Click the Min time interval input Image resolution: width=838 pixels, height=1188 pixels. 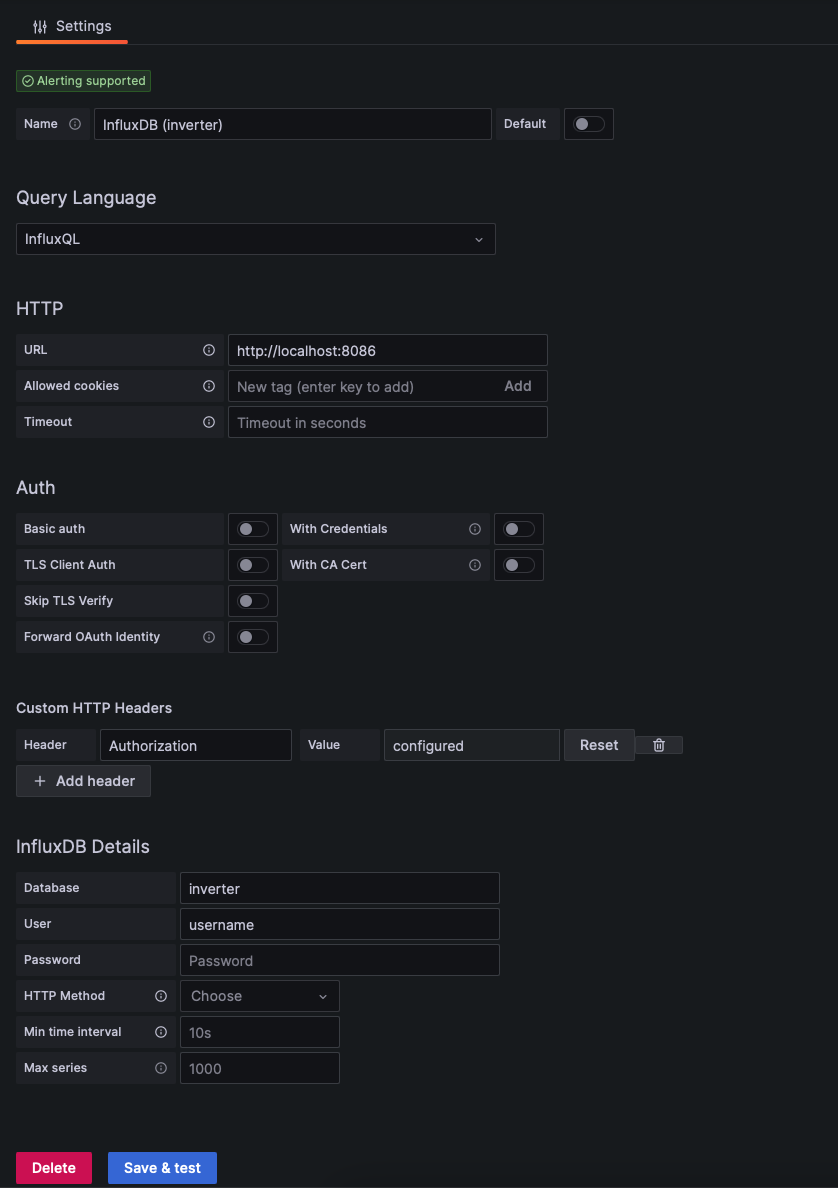(260, 1032)
